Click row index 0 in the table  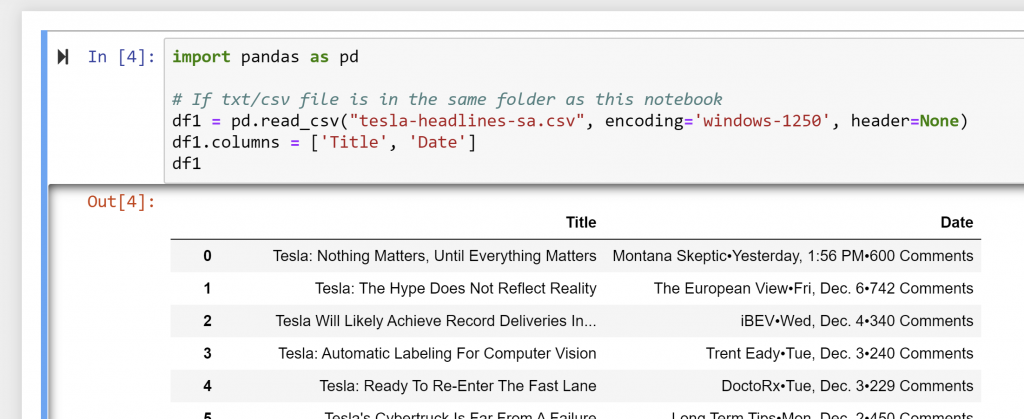[207, 256]
